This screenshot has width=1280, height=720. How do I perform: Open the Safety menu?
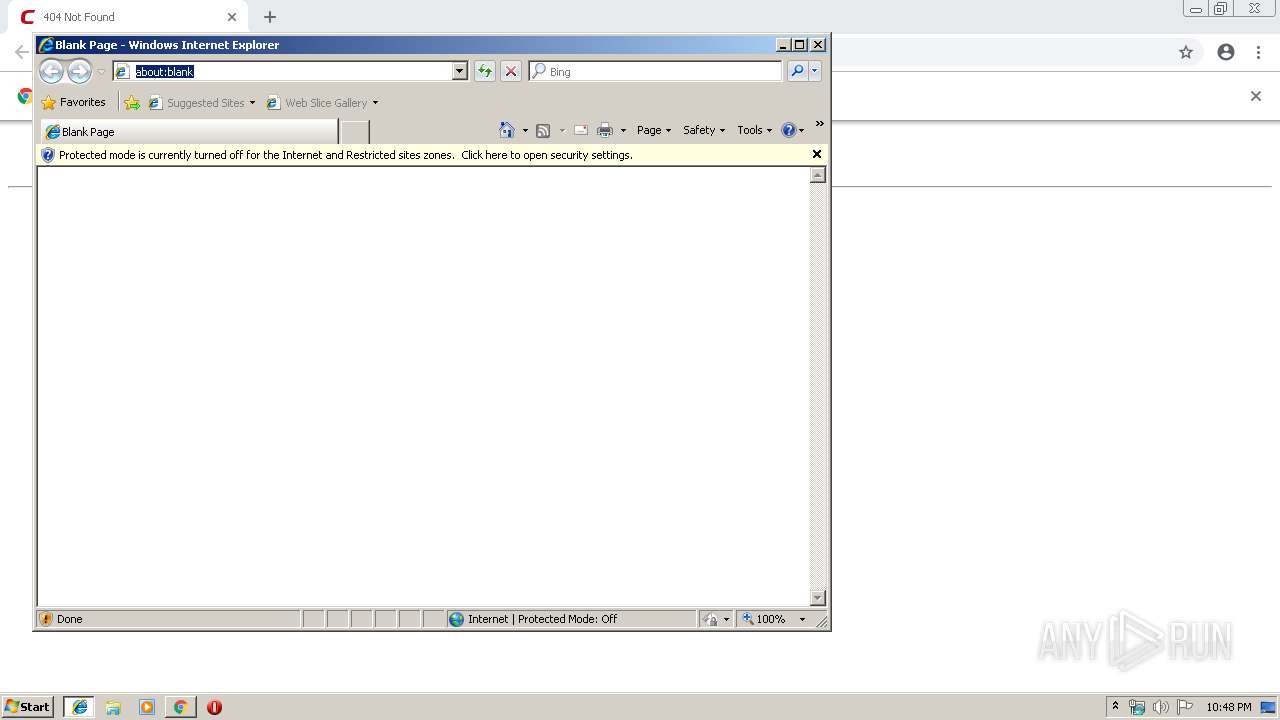point(704,130)
